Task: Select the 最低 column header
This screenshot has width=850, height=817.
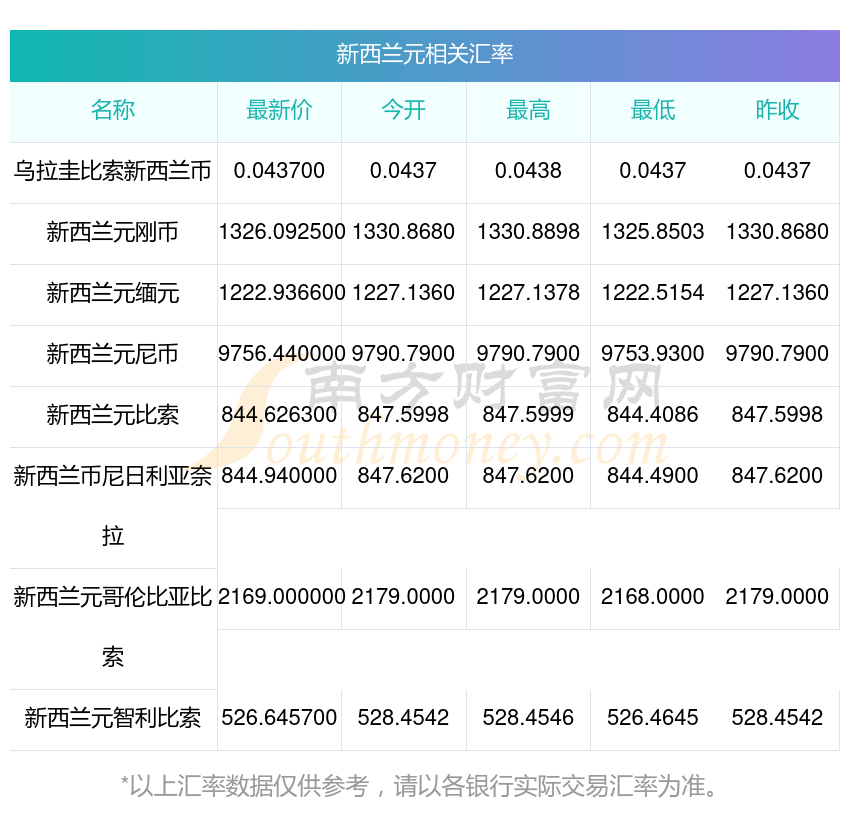Action: (x=652, y=110)
